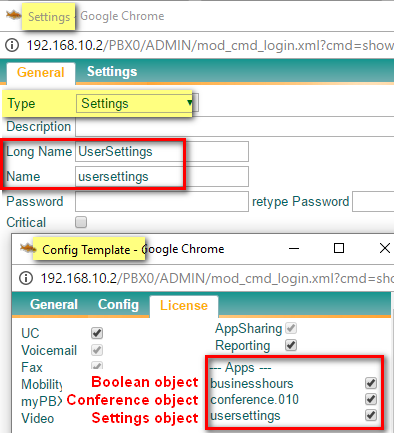This screenshot has height=433, width=394.
Task: Open the General tab in Settings window
Action: click(x=41, y=72)
